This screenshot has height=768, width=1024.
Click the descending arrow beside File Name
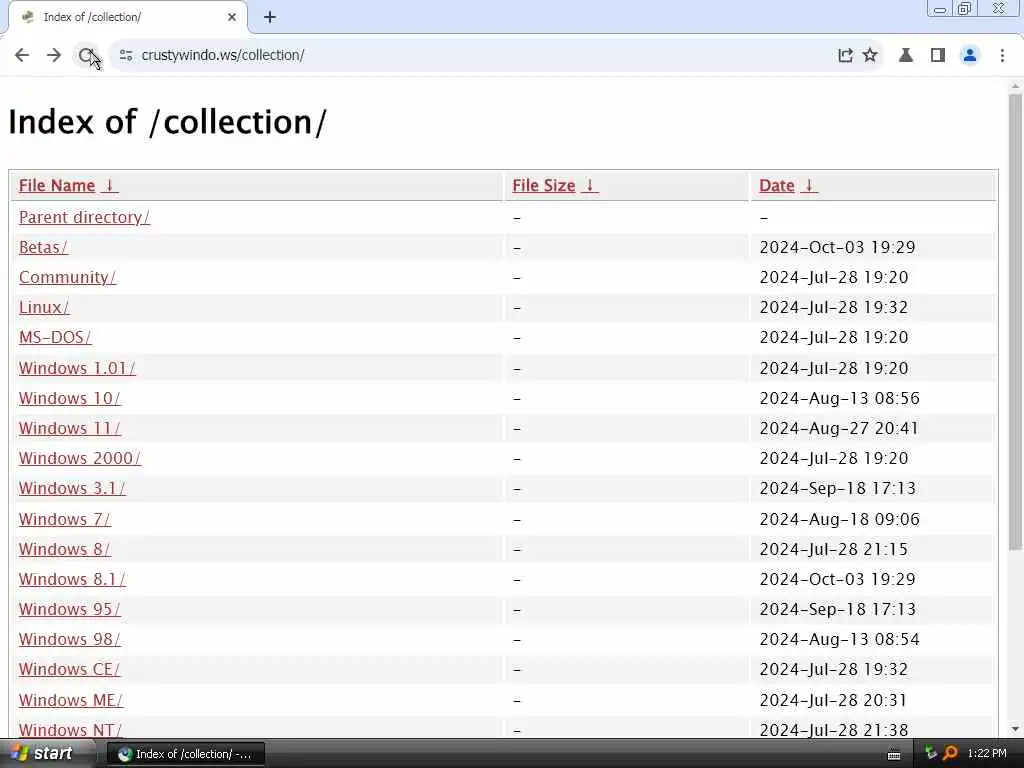(x=110, y=185)
